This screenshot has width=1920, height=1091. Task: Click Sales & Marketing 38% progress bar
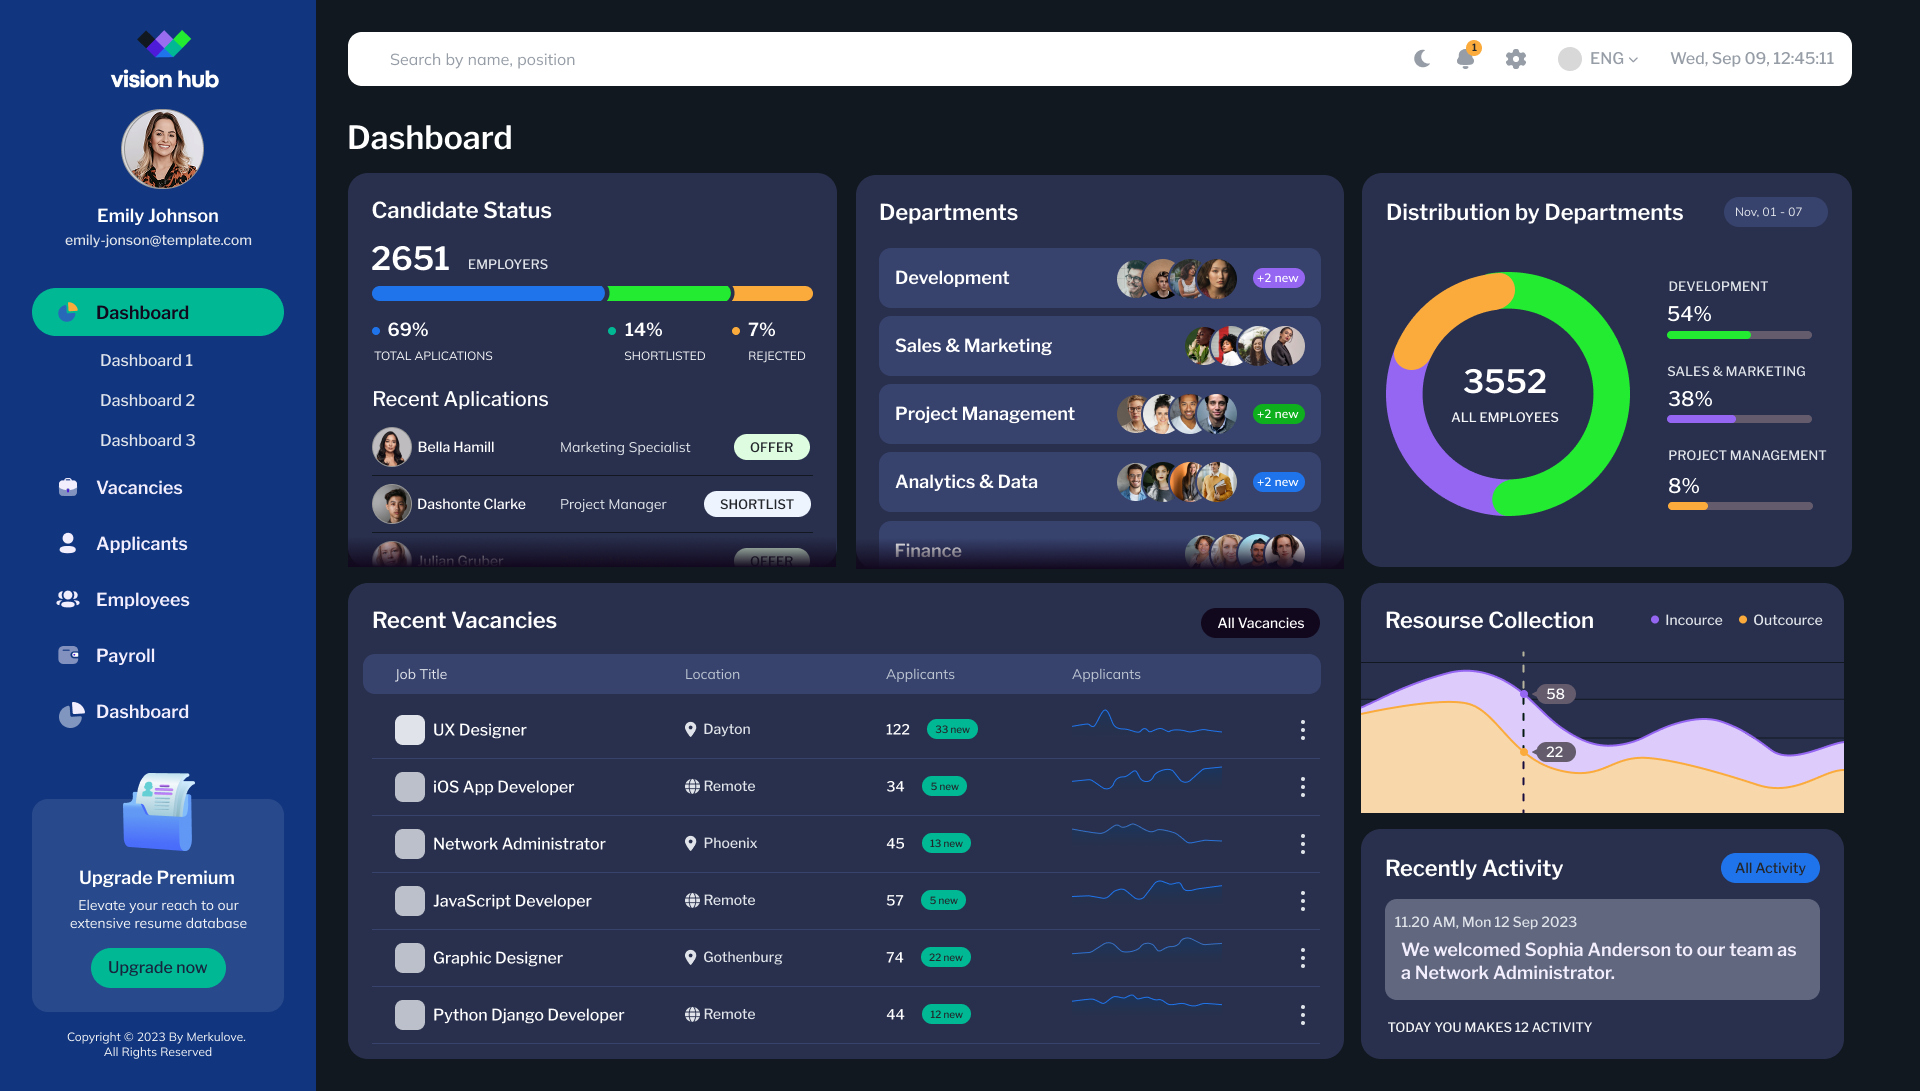click(1739, 419)
